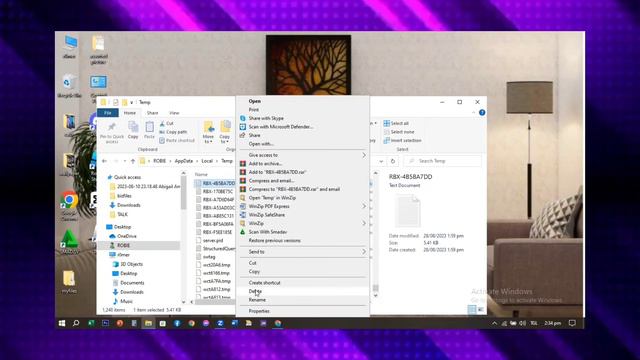Click the address bar refresh button
This screenshot has height=360, width=640.
pyautogui.click(x=393, y=161)
